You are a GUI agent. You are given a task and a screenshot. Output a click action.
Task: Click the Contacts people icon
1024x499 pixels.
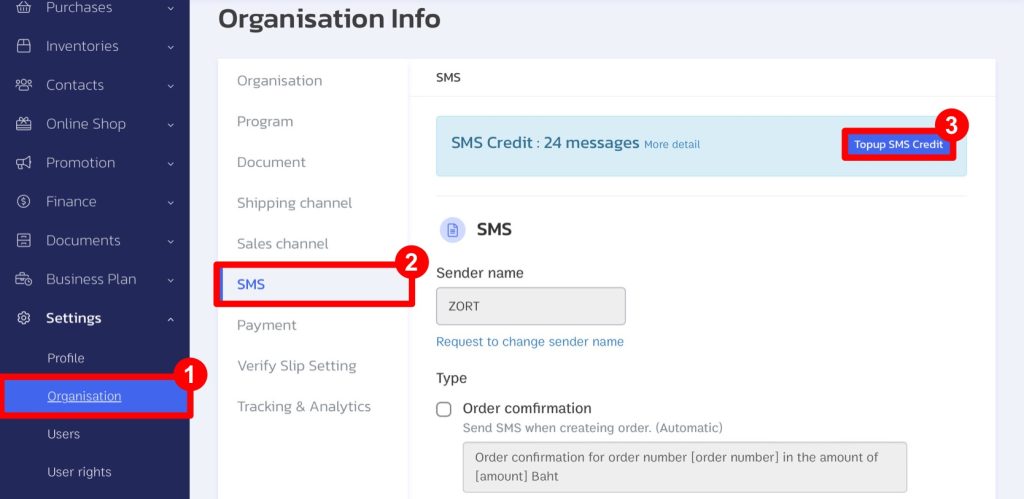click(x=24, y=85)
